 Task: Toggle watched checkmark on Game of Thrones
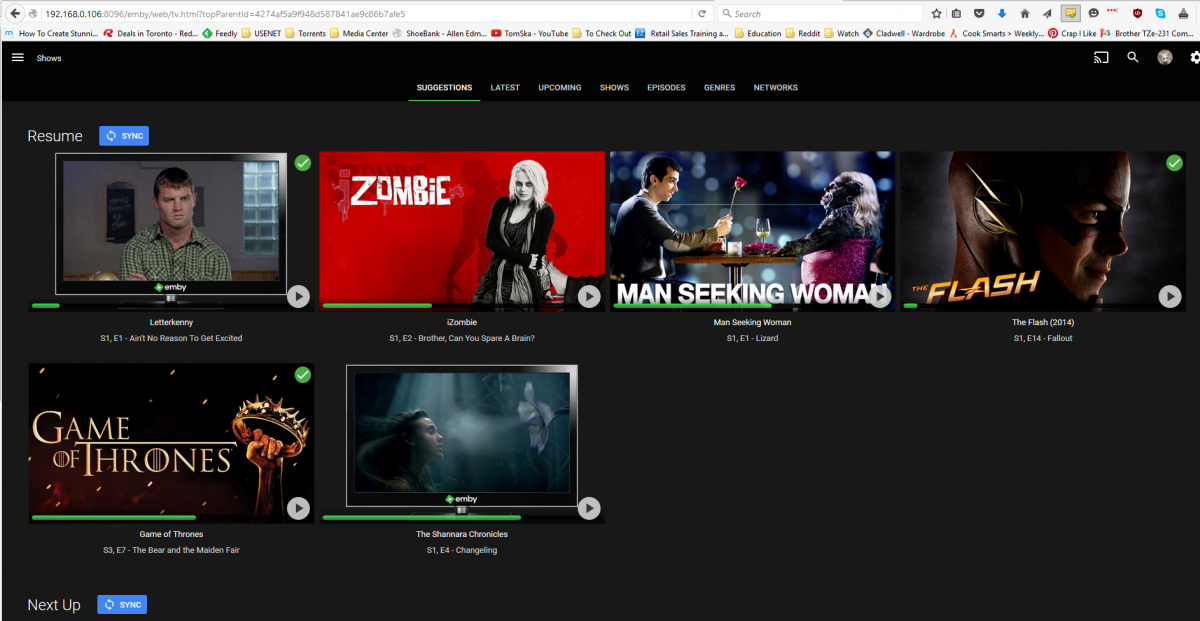click(x=302, y=374)
